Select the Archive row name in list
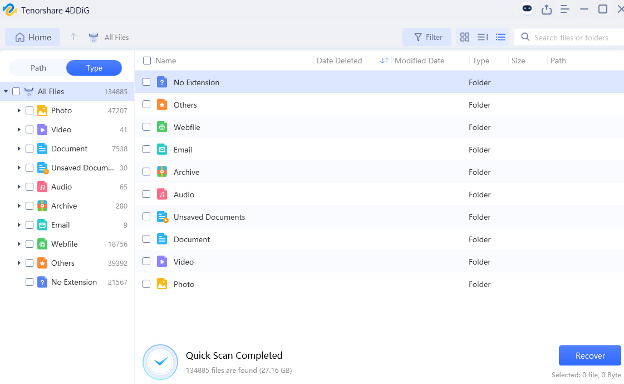The width and height of the screenshot is (624, 384). [186, 172]
